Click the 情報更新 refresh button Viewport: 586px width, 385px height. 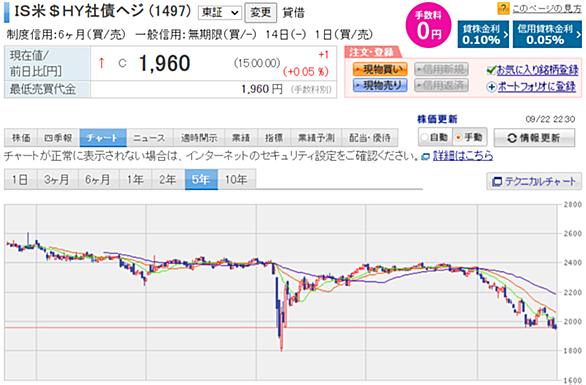[x=534, y=138]
